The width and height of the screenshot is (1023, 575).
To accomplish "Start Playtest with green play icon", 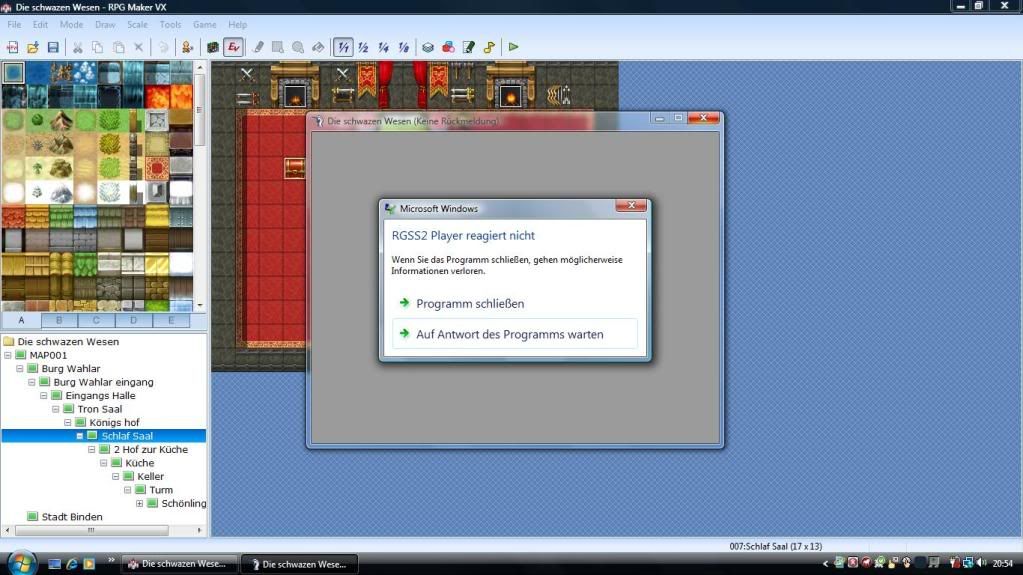I will pos(513,47).
